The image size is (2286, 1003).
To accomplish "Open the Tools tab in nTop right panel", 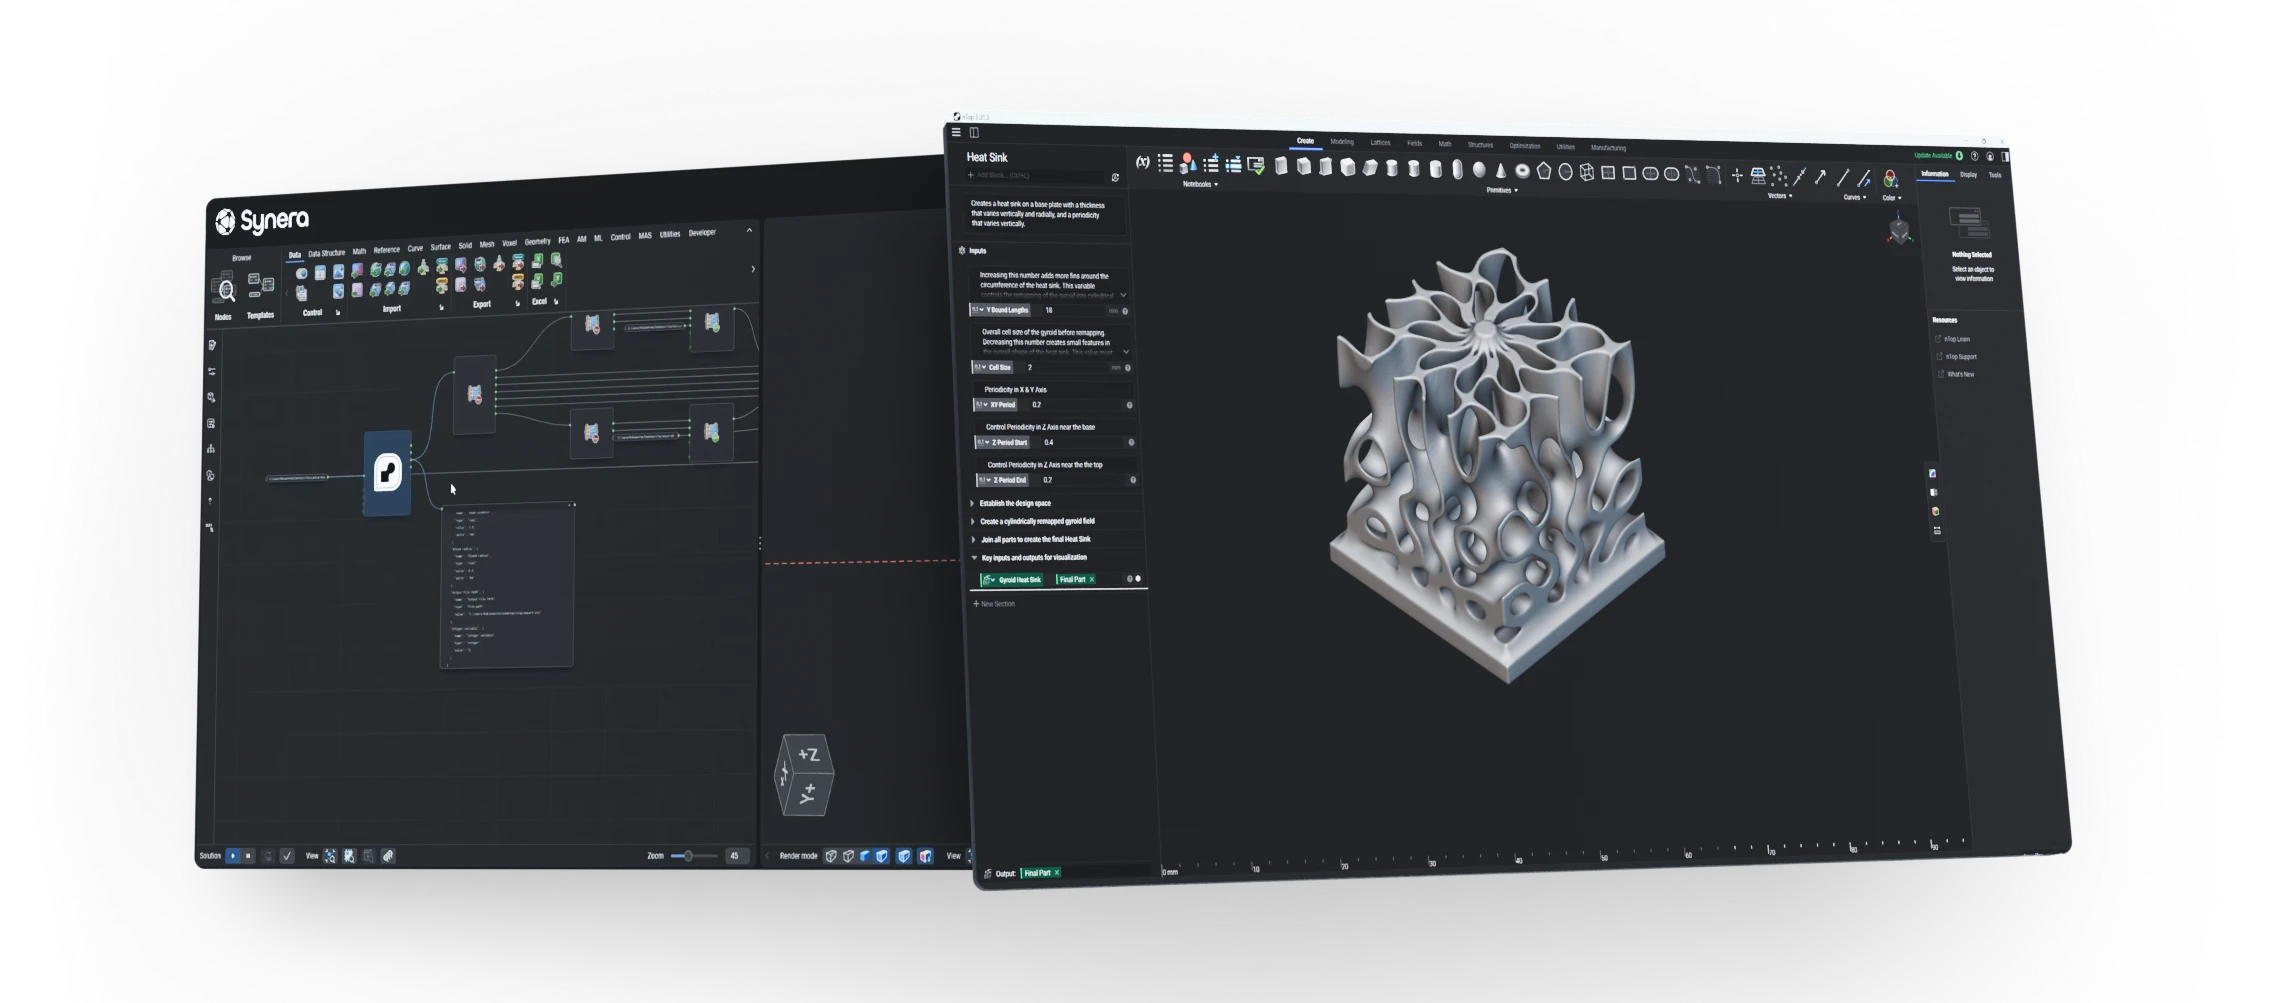I will coord(1995,175).
